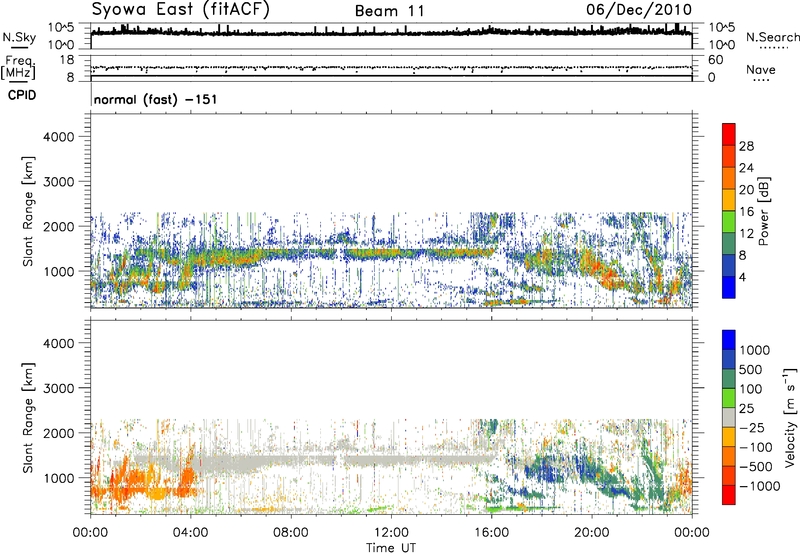
Task: Click the '4' value on power color bar
Action: coord(743,277)
